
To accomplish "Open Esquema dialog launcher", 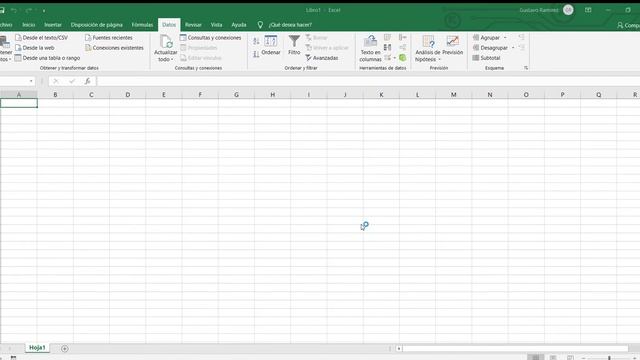I will 526,68.
